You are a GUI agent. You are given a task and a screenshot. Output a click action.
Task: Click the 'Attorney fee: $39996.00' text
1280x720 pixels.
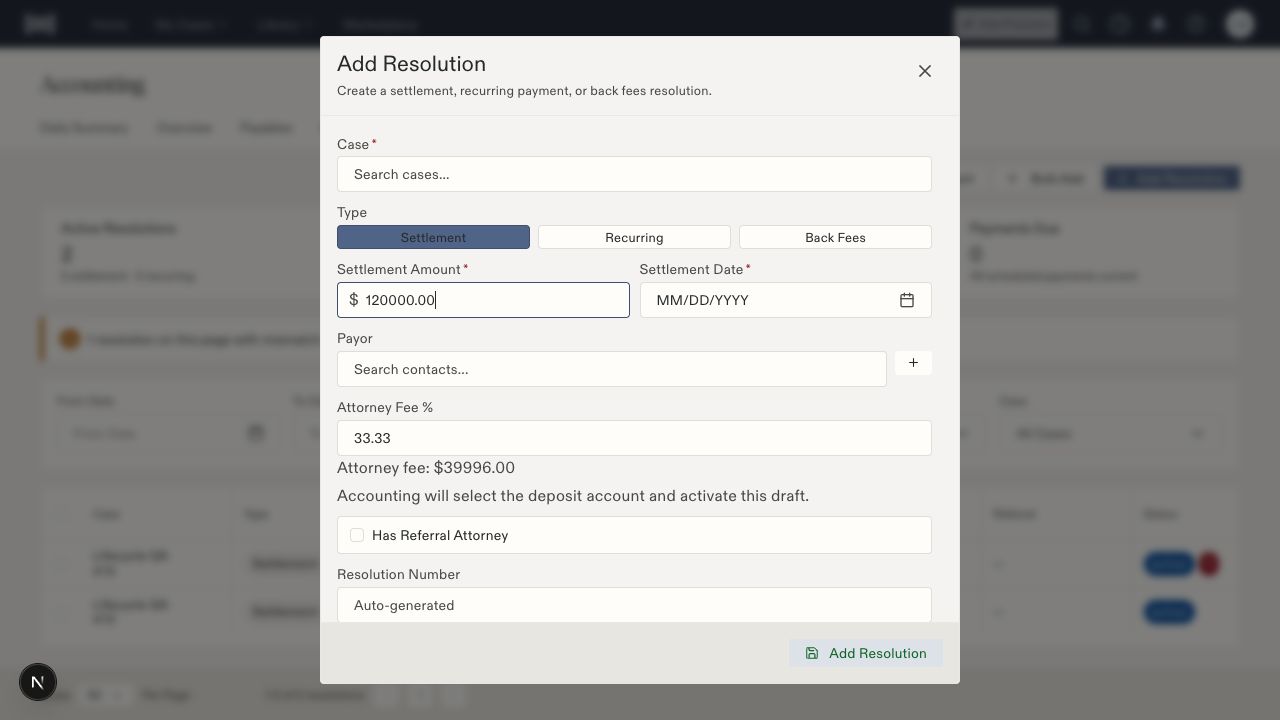click(426, 468)
